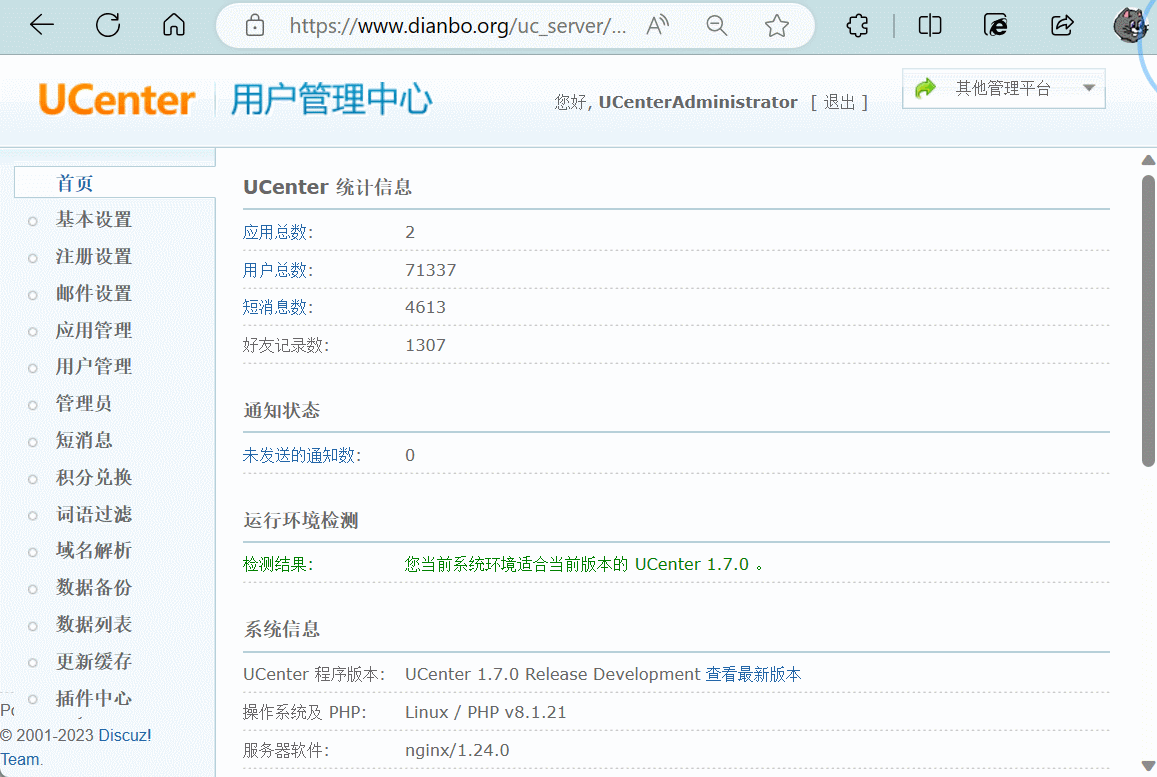1157x777 pixels.
Task: Open browser profile avatar
Action: pos(1129,26)
